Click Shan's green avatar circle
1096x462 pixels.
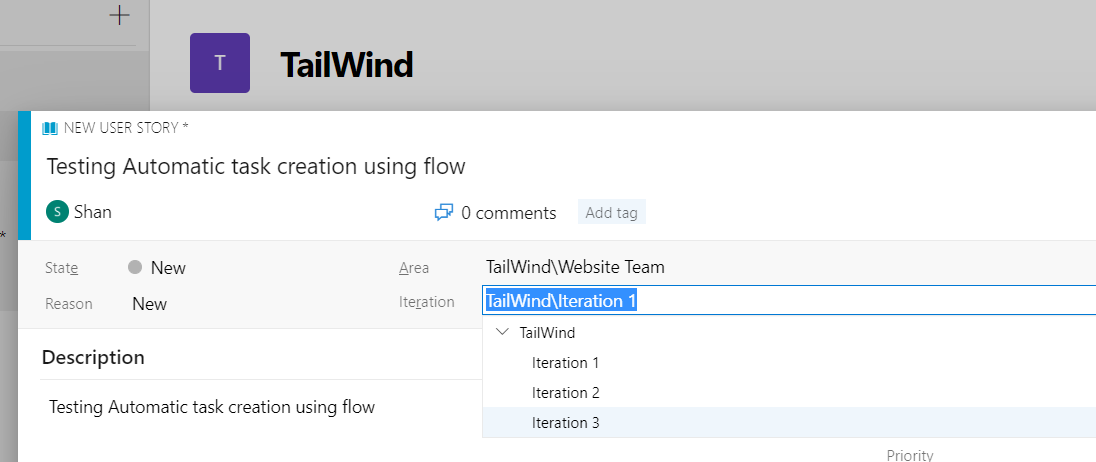coord(57,212)
